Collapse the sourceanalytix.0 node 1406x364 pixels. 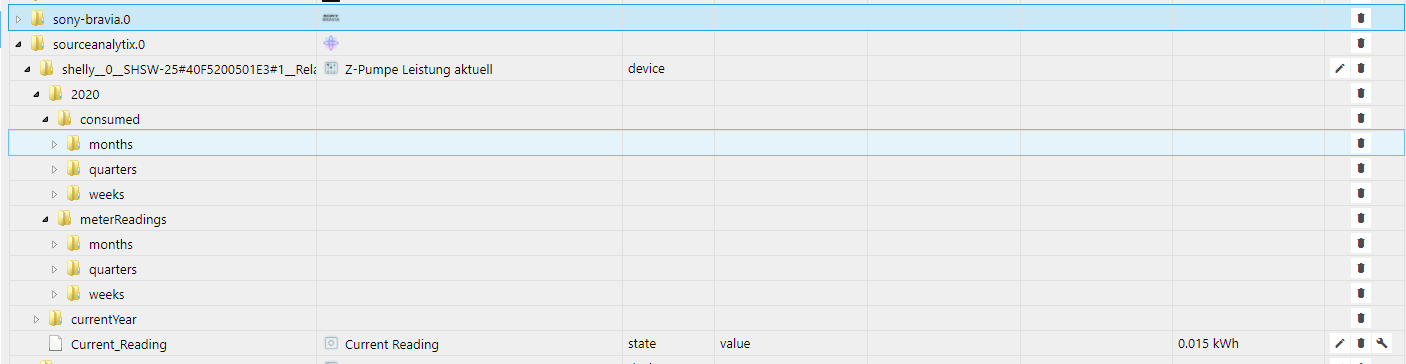click(x=18, y=44)
